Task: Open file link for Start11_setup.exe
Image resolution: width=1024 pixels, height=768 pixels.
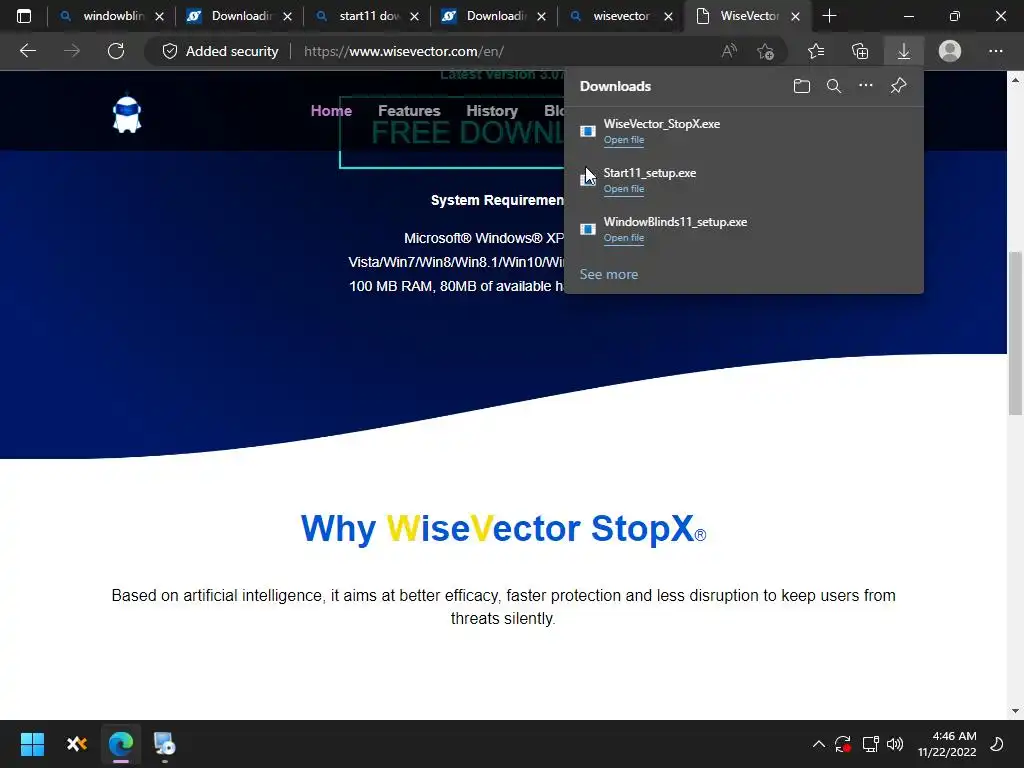Action: (624, 189)
